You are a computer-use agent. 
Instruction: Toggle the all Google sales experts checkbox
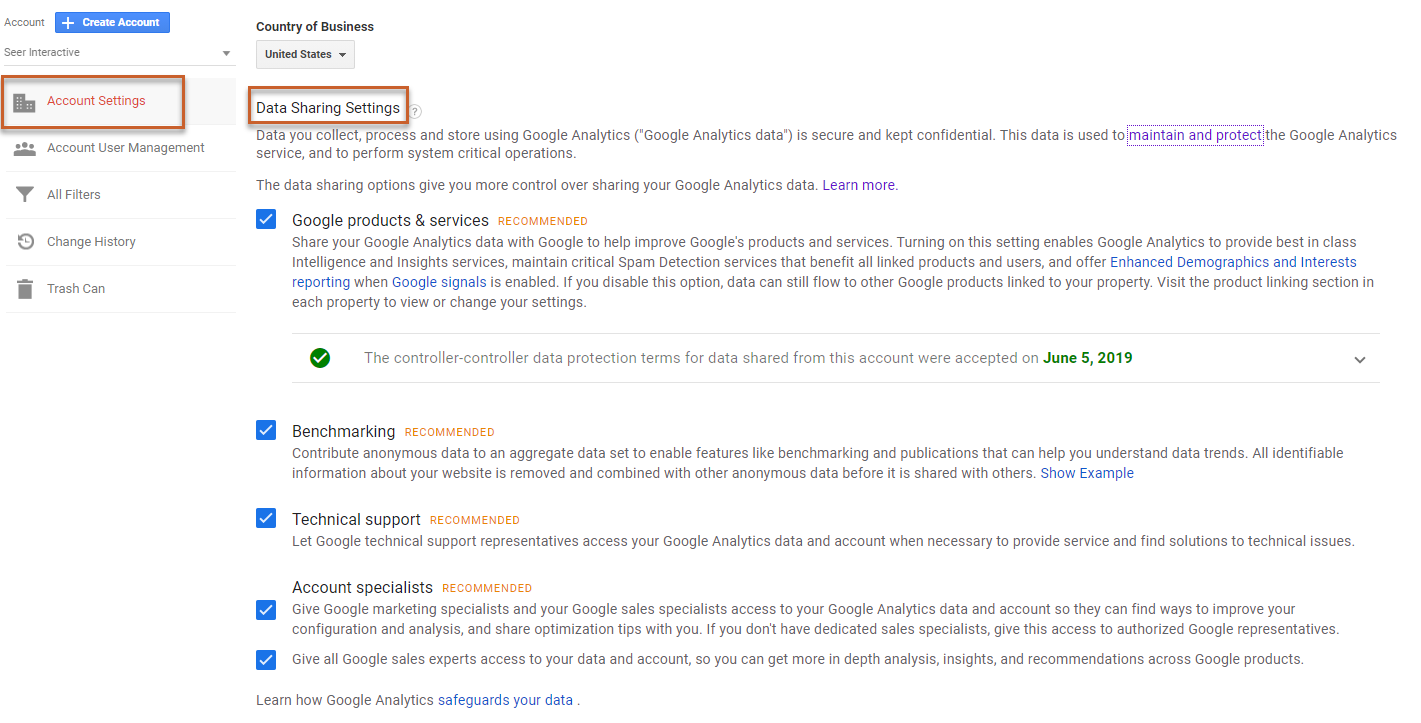(266, 660)
